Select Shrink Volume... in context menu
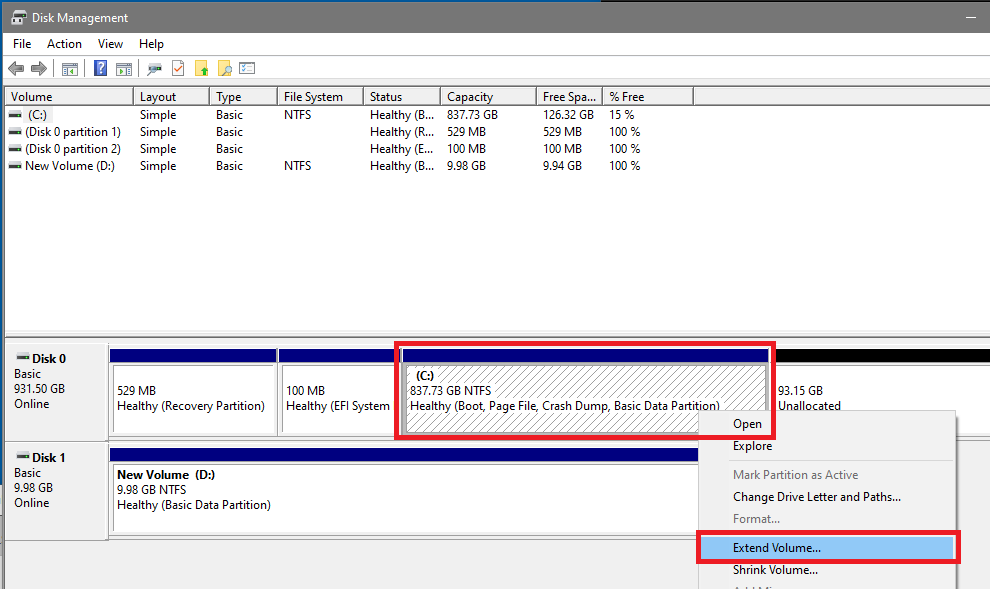This screenshot has height=589, width=990. [x=827, y=570]
